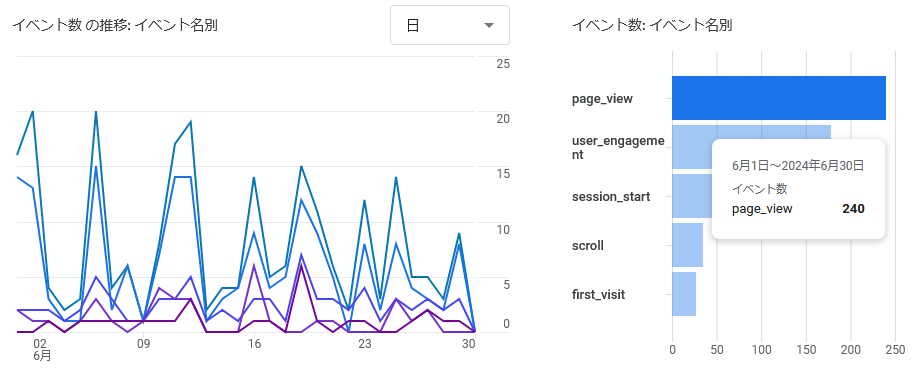Click the session_start label
The width and height of the screenshot is (912, 371).
pos(611,197)
